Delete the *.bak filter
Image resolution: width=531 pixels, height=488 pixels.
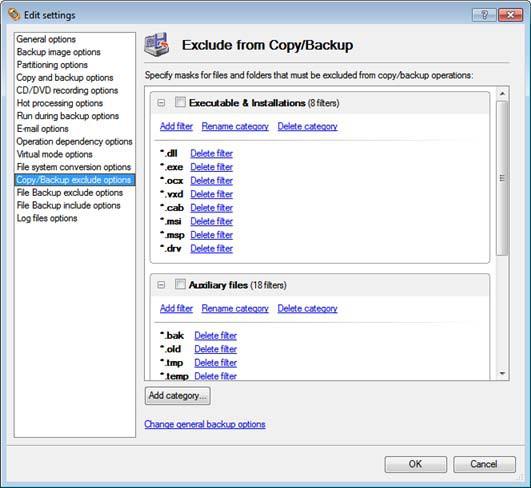pyautogui.click(x=216, y=336)
